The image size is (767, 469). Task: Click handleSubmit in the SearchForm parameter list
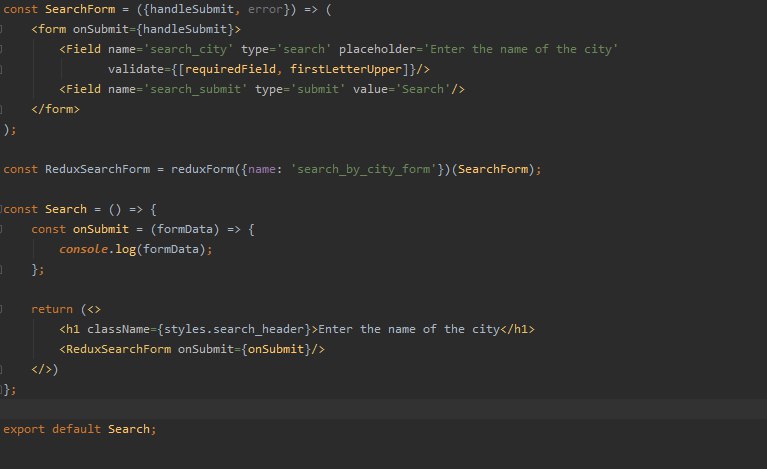192,9
